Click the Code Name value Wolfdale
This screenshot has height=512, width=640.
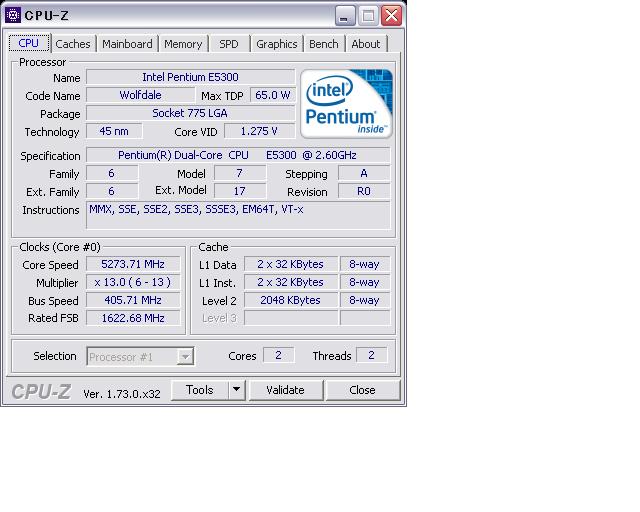140,95
